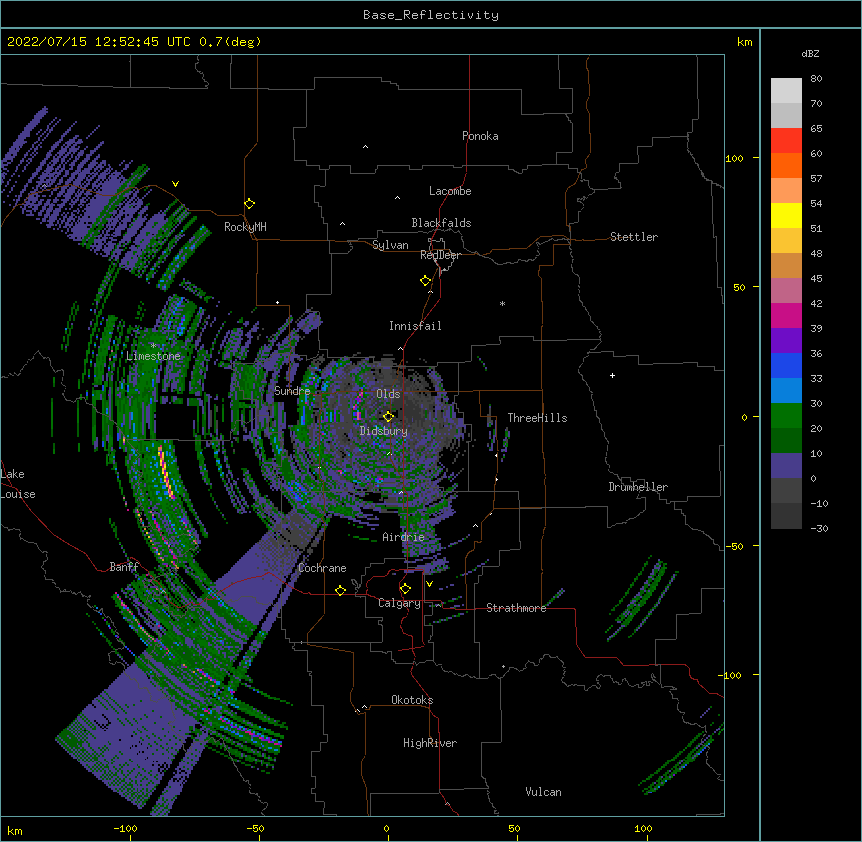Viewport: 862px width, 842px height.
Task: Click the Stettler city label
Action: (633, 237)
